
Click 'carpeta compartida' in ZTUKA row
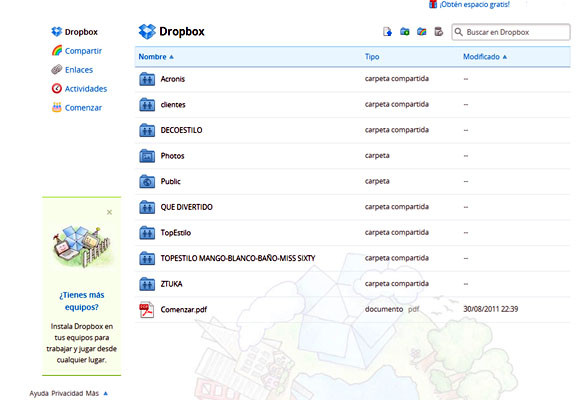397,283
